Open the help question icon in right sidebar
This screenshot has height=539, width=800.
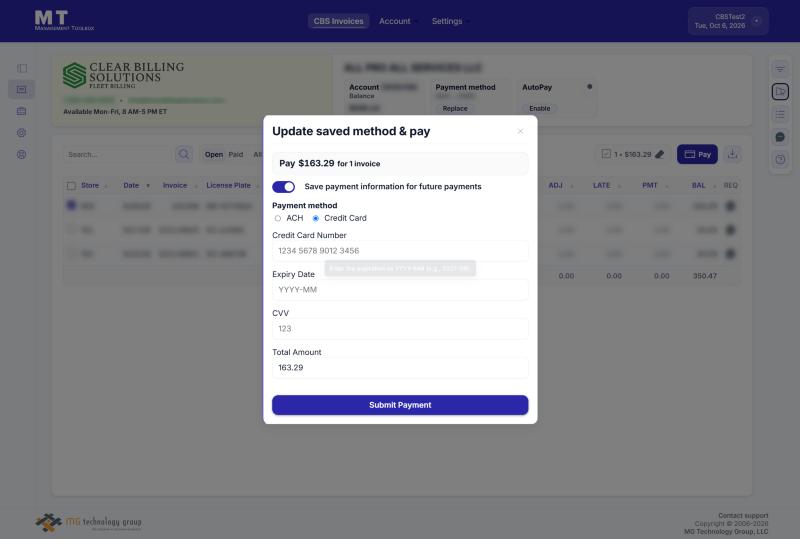pyautogui.click(x=780, y=159)
